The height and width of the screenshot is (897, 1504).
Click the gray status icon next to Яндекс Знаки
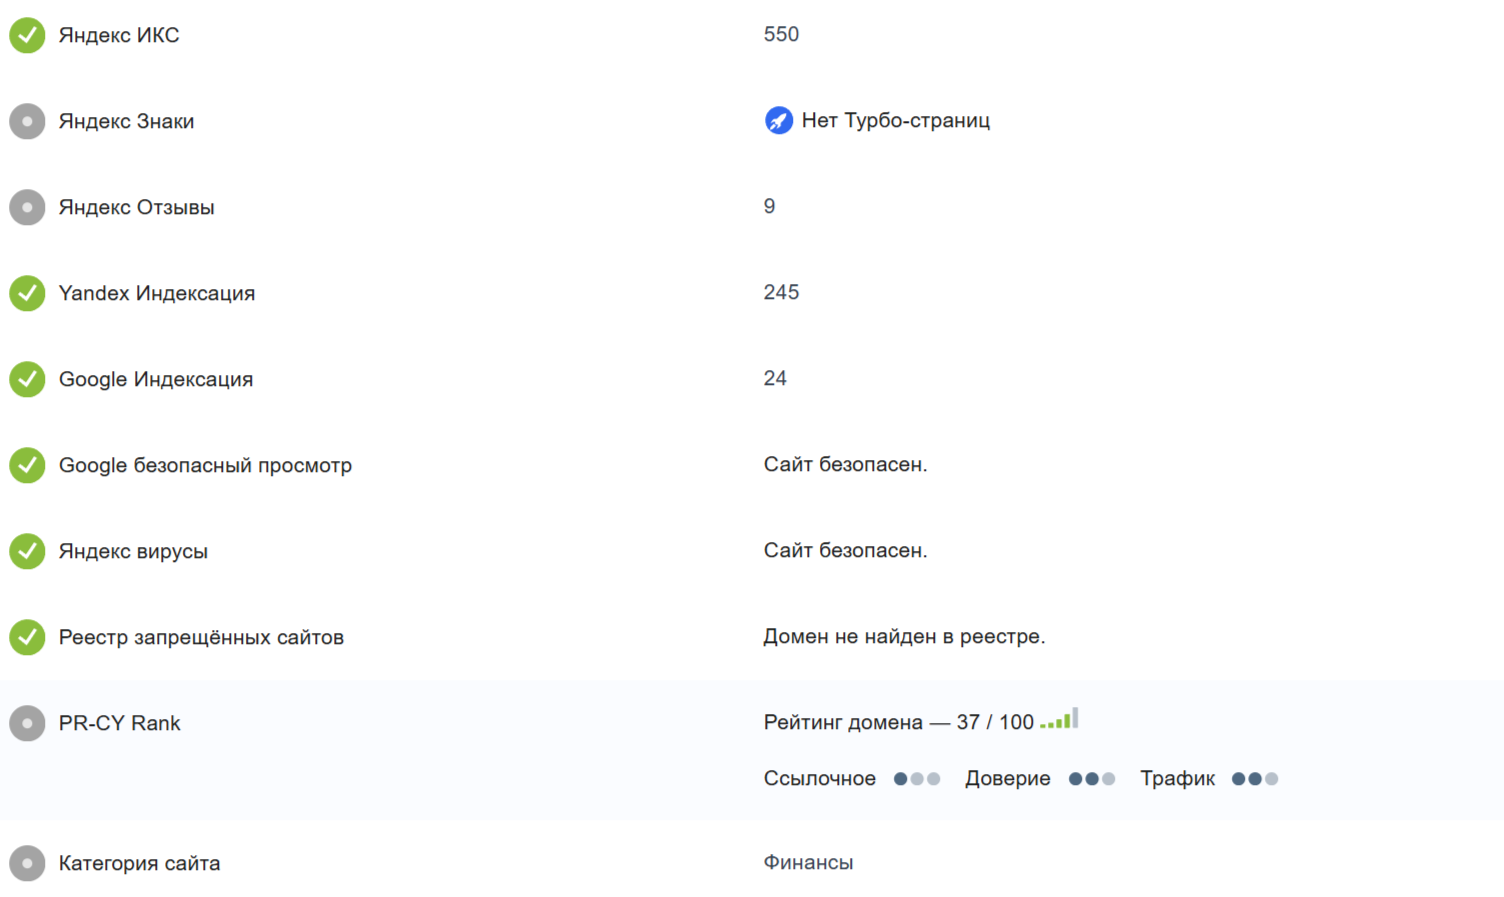point(27,121)
